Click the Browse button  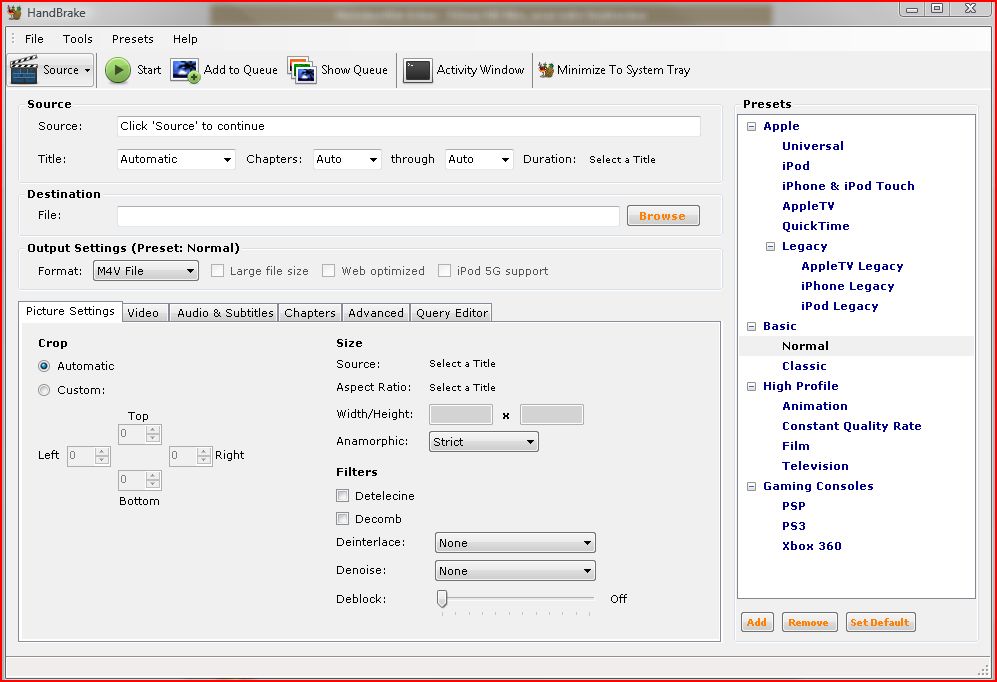tap(663, 216)
